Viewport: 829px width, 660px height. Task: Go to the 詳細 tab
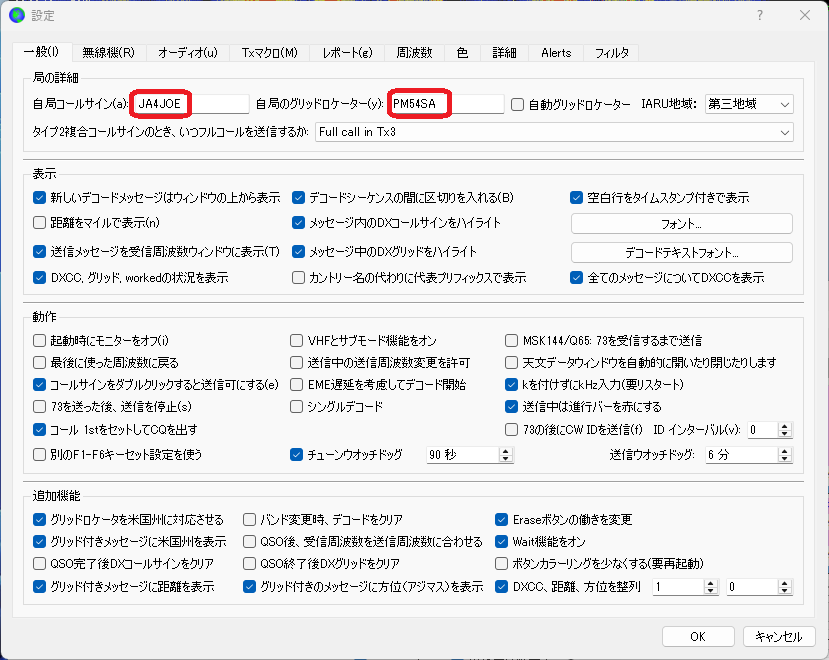coord(504,52)
